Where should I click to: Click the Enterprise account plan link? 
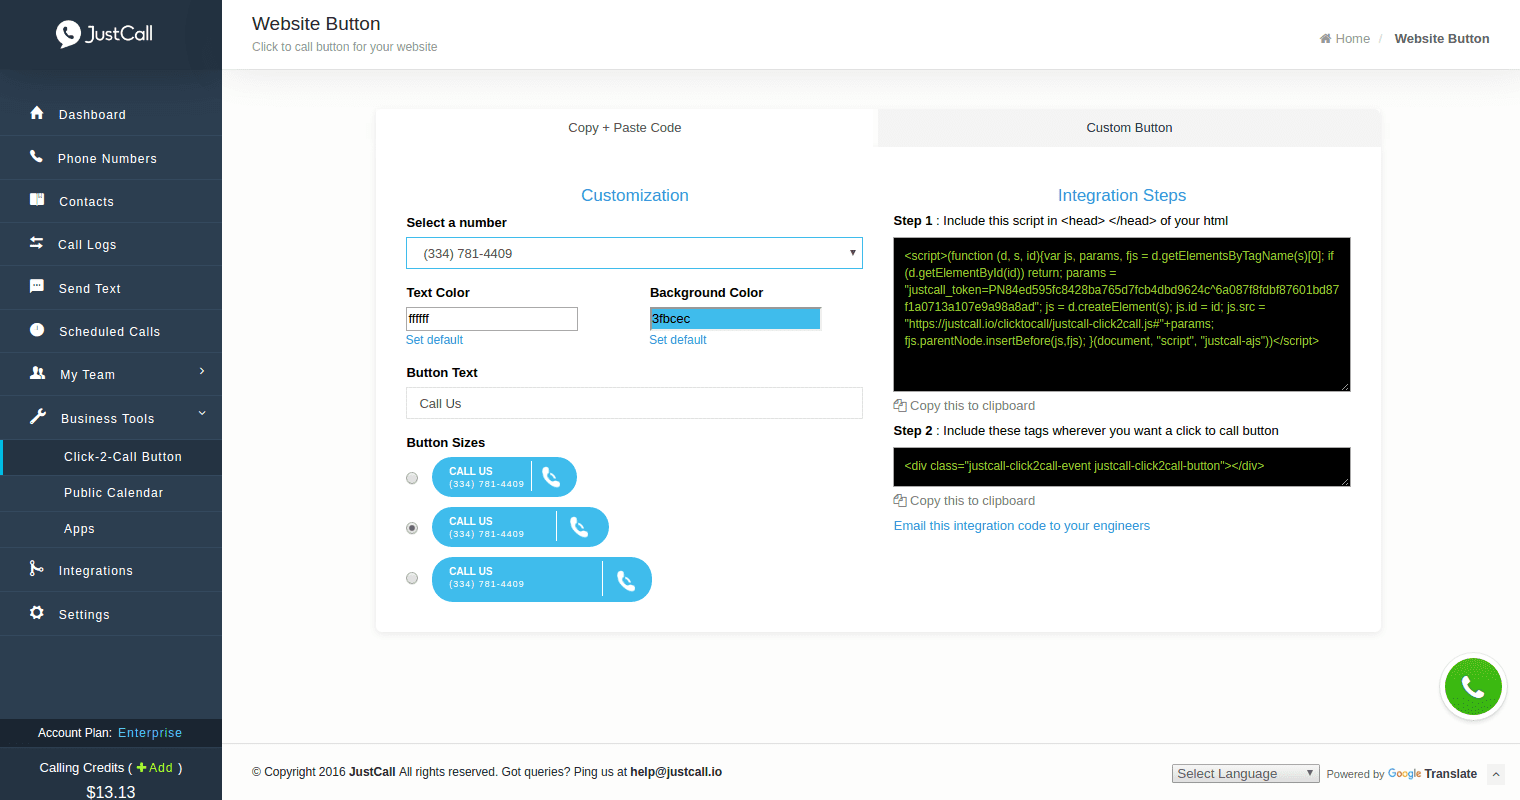[x=150, y=733]
